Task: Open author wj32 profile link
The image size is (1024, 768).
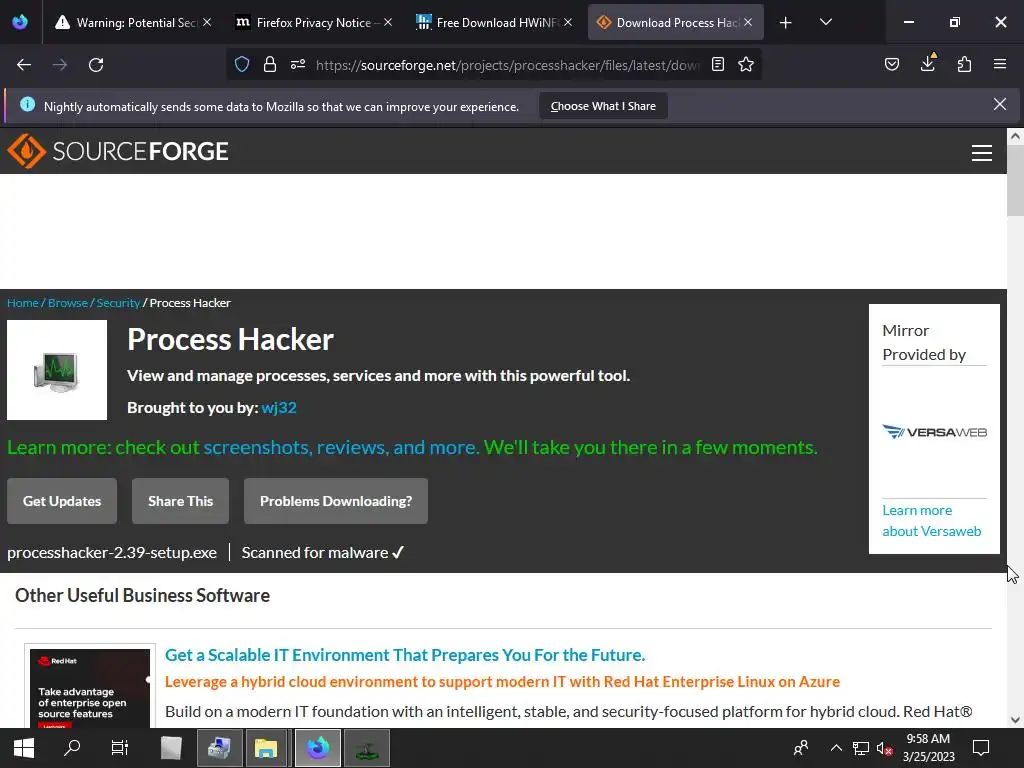Action: [279, 408]
